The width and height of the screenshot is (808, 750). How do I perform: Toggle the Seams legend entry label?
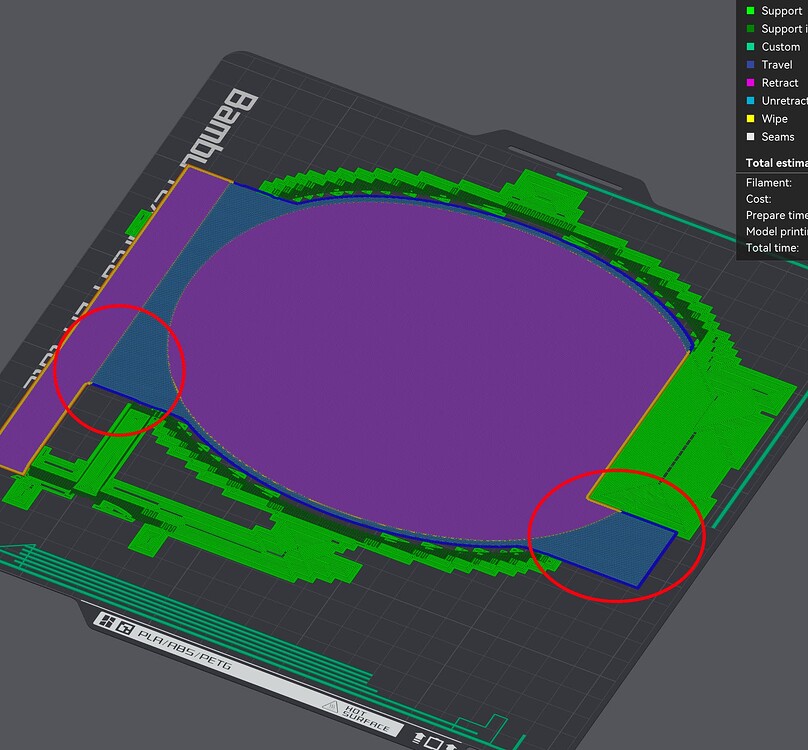pos(778,137)
